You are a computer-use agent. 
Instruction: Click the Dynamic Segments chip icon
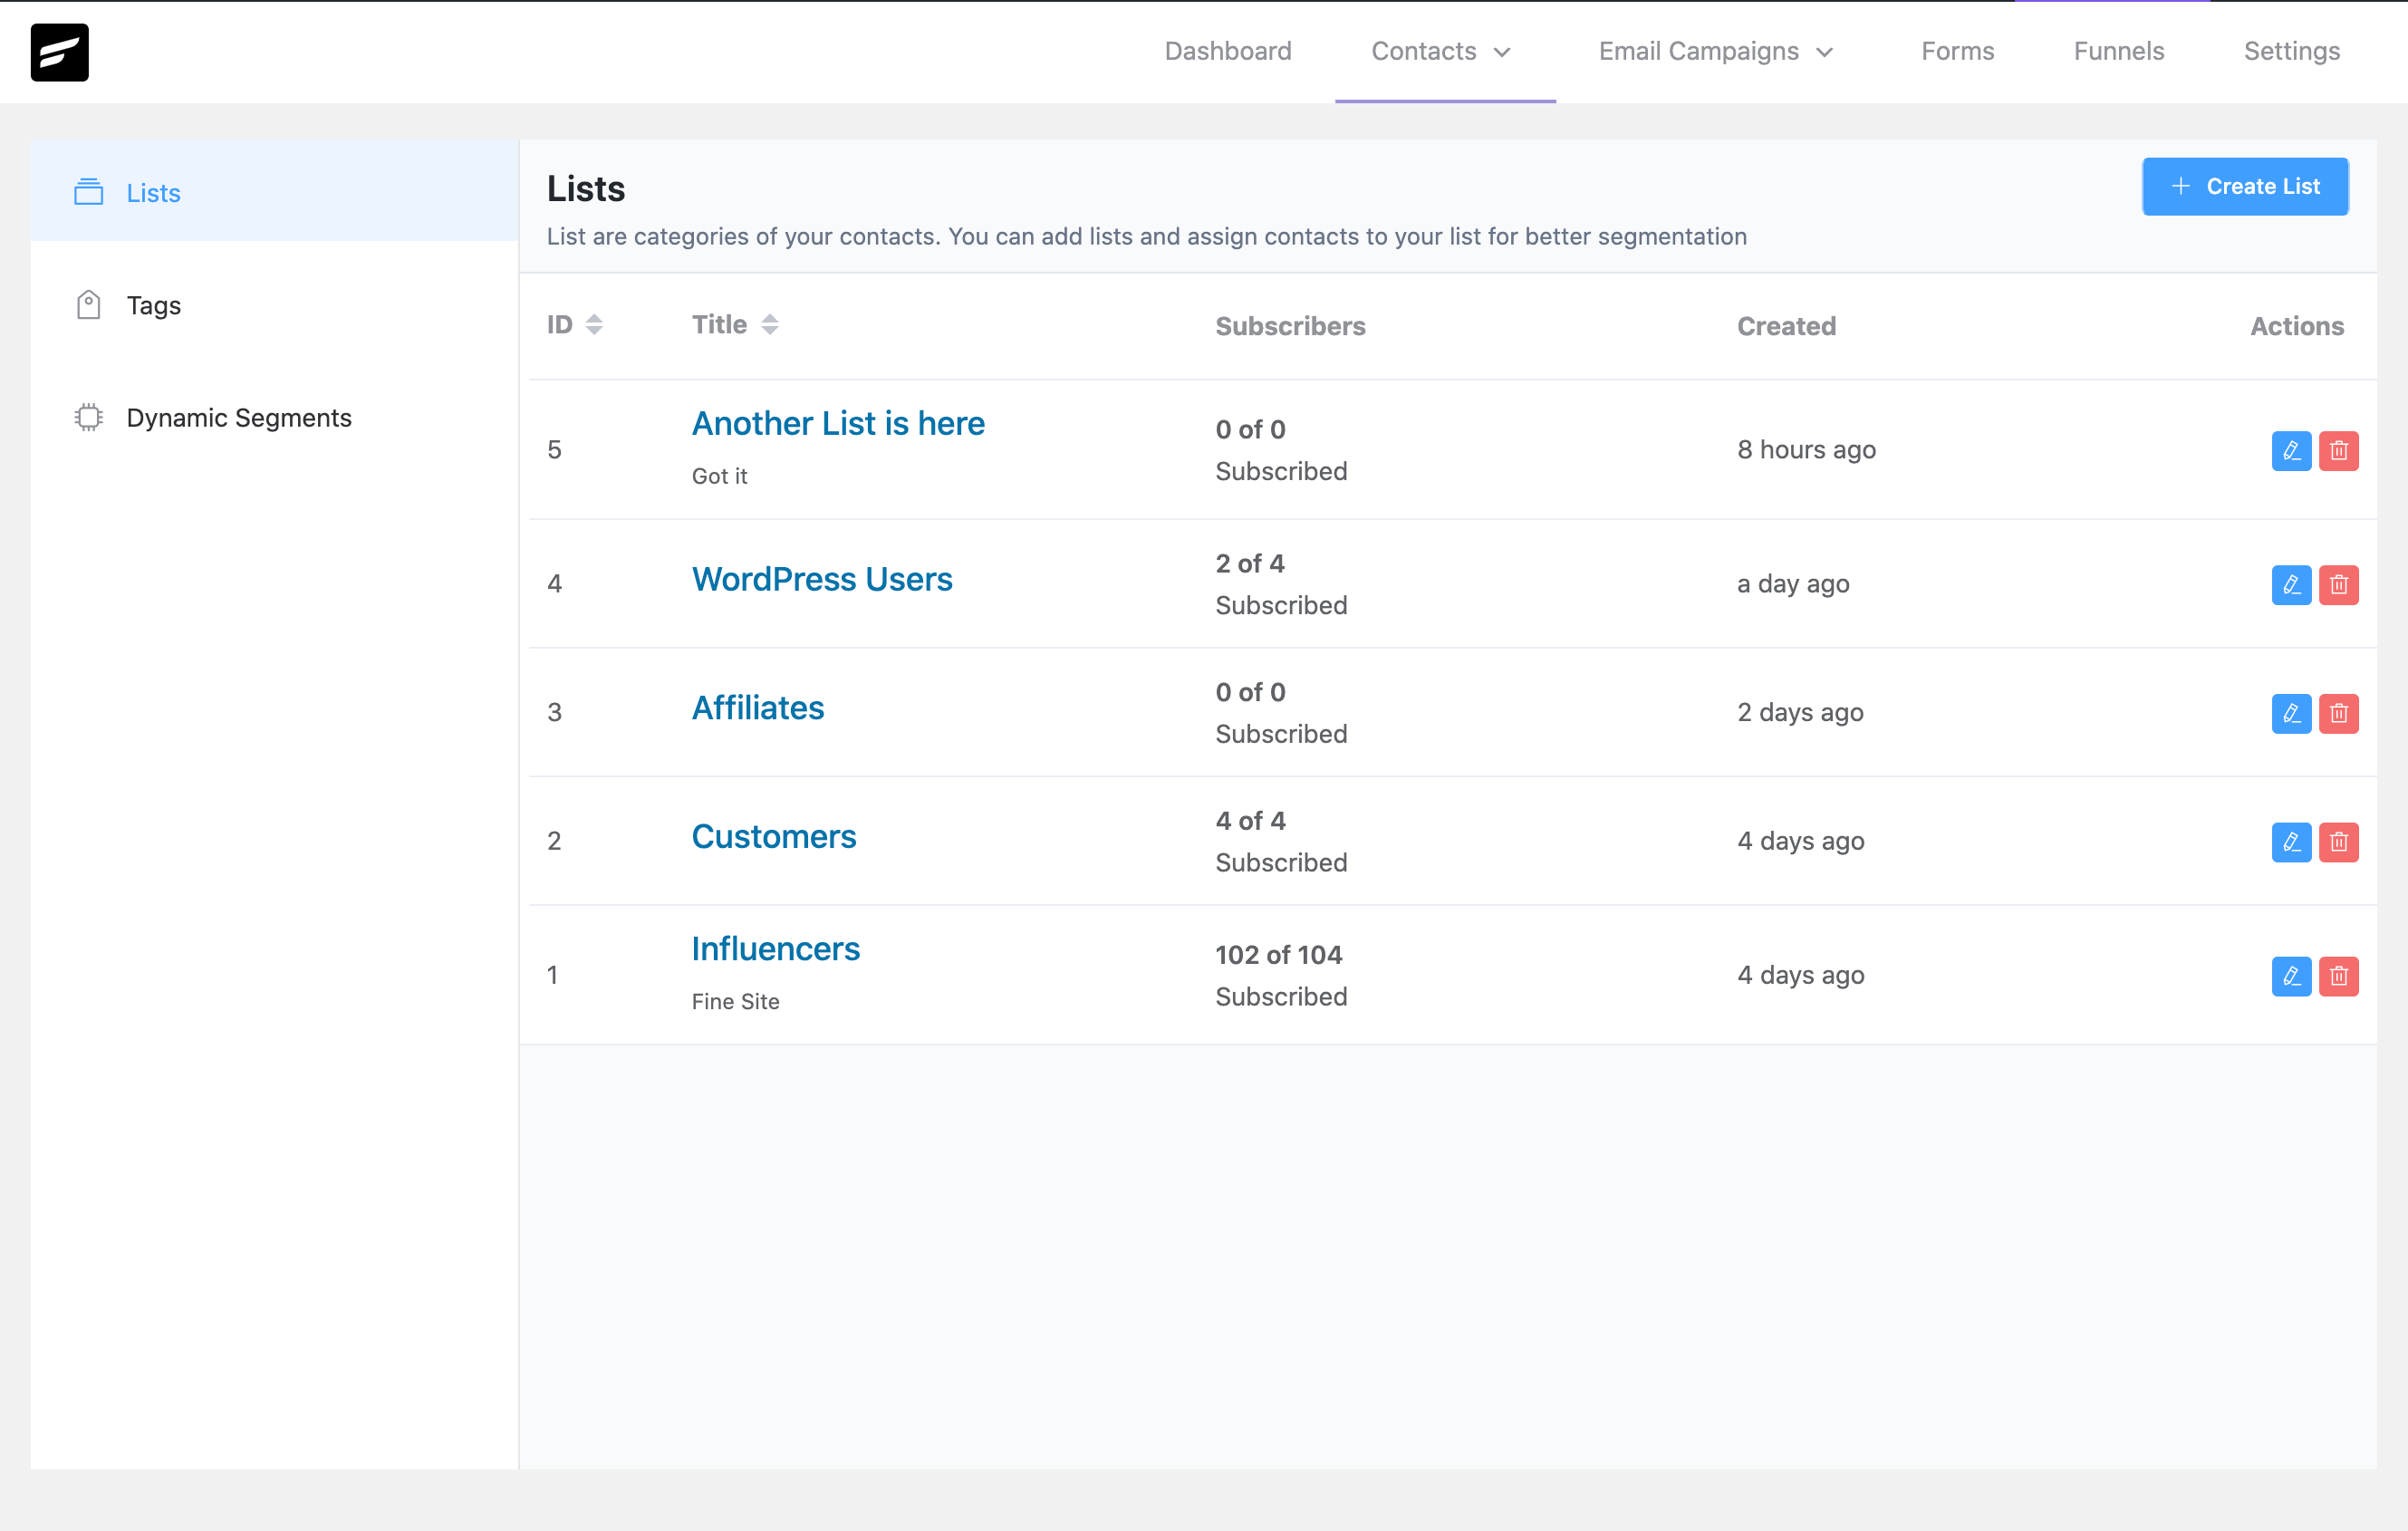(x=89, y=417)
